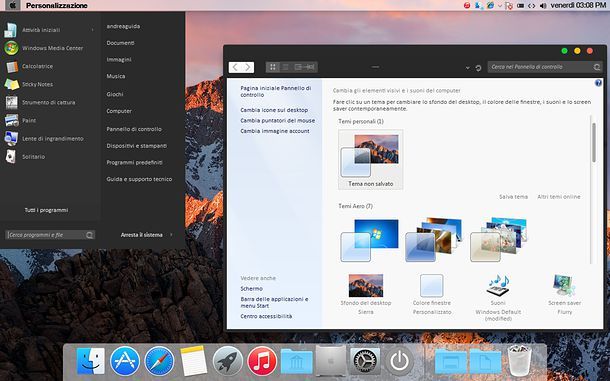Open Tutti i programmi list
The width and height of the screenshot is (610, 381).
click(x=46, y=210)
